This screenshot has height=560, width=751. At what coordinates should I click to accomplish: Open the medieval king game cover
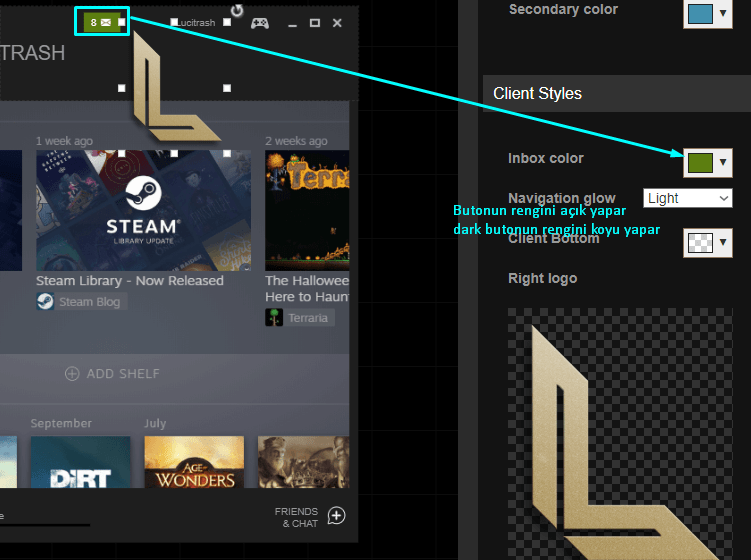pyautogui.click(x=304, y=462)
